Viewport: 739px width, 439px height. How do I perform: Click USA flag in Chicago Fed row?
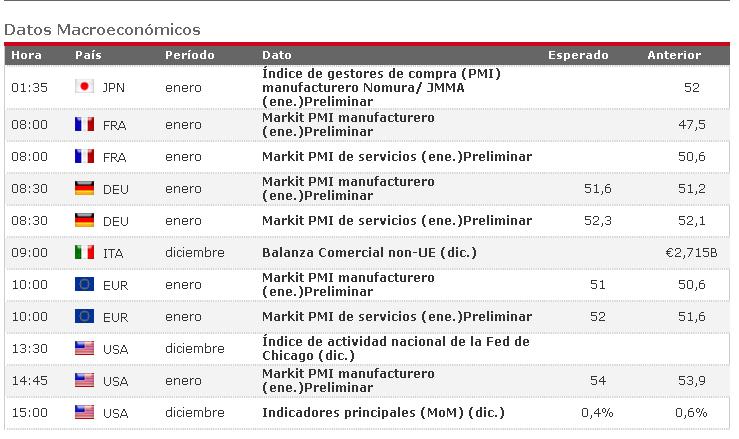click(x=84, y=349)
